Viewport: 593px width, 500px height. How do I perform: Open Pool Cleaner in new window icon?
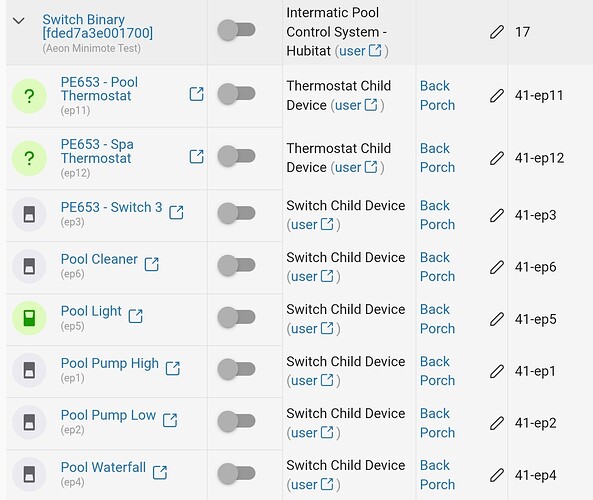click(152, 264)
